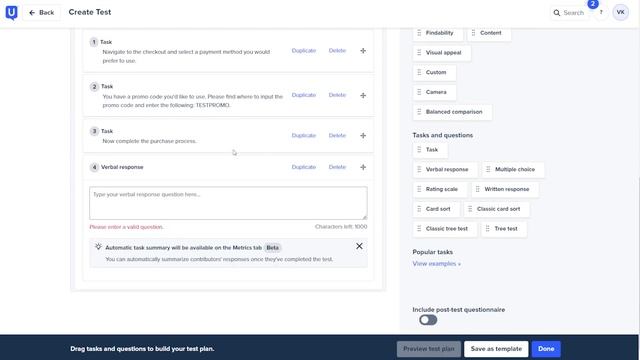This screenshot has width=640, height=360.
Task: Click the Beta badge label
Action: tap(272, 248)
